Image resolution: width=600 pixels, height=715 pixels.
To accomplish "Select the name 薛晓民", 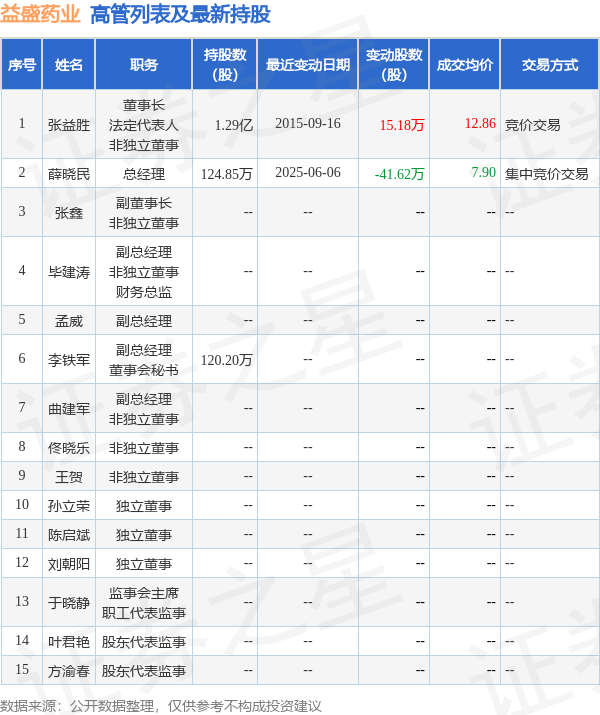I will tap(69, 174).
